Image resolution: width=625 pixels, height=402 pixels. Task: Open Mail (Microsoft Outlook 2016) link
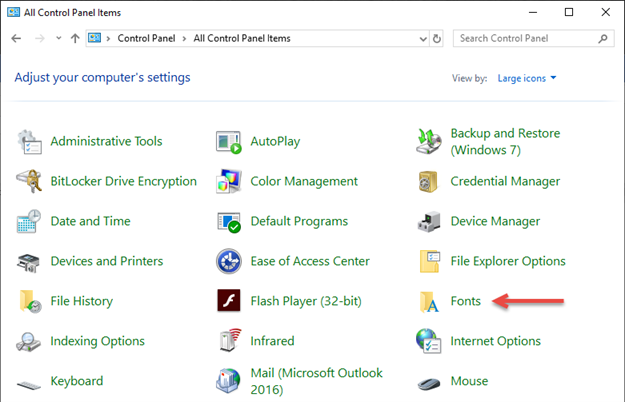pos(317,381)
